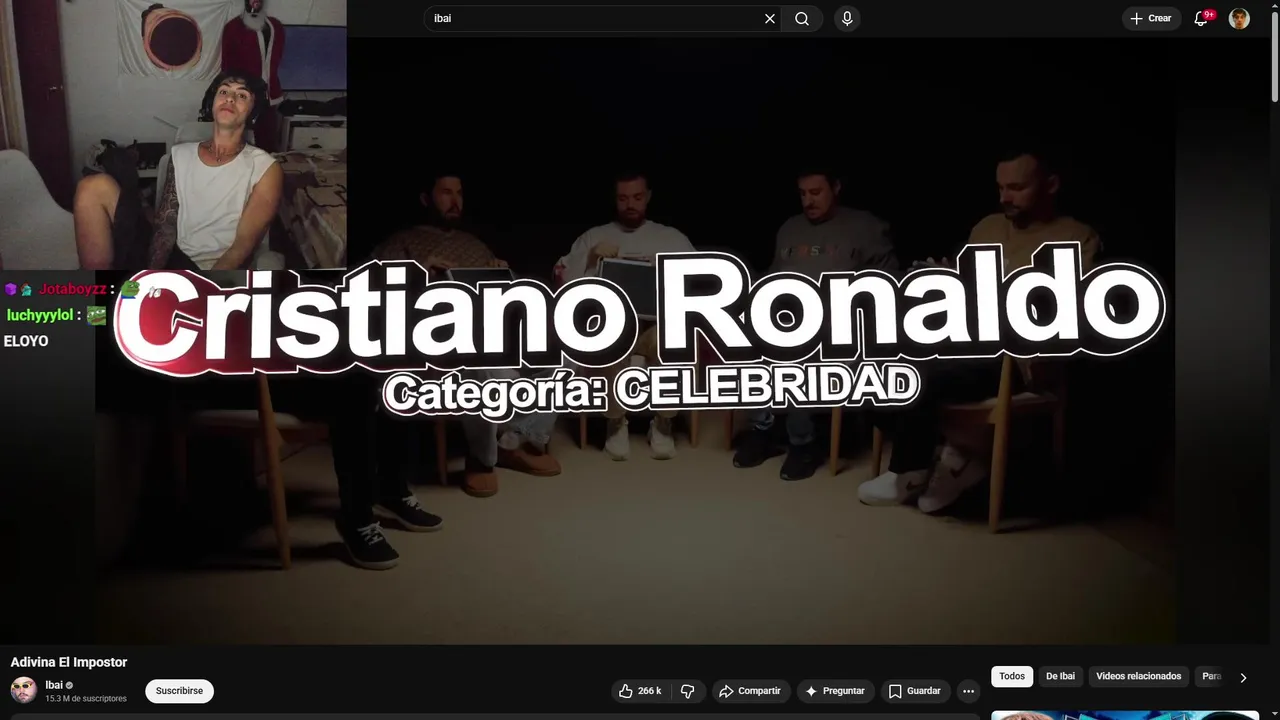Click the luchyyylol chat username

coord(40,315)
